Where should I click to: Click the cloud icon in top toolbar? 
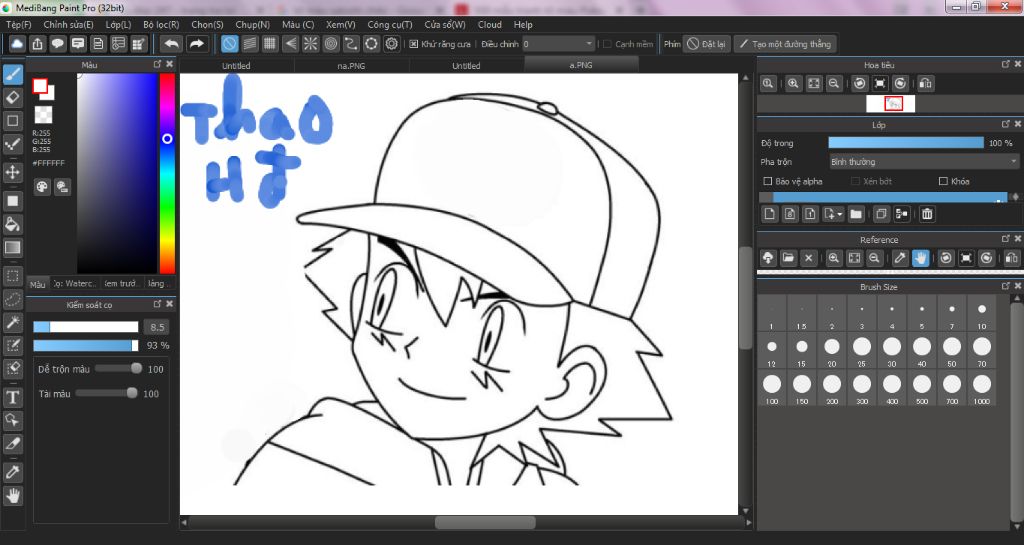pyautogui.click(x=17, y=44)
